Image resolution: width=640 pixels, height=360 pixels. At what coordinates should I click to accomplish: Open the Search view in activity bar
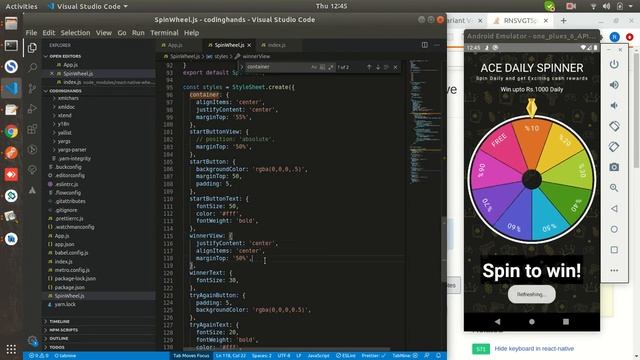tap(32, 67)
